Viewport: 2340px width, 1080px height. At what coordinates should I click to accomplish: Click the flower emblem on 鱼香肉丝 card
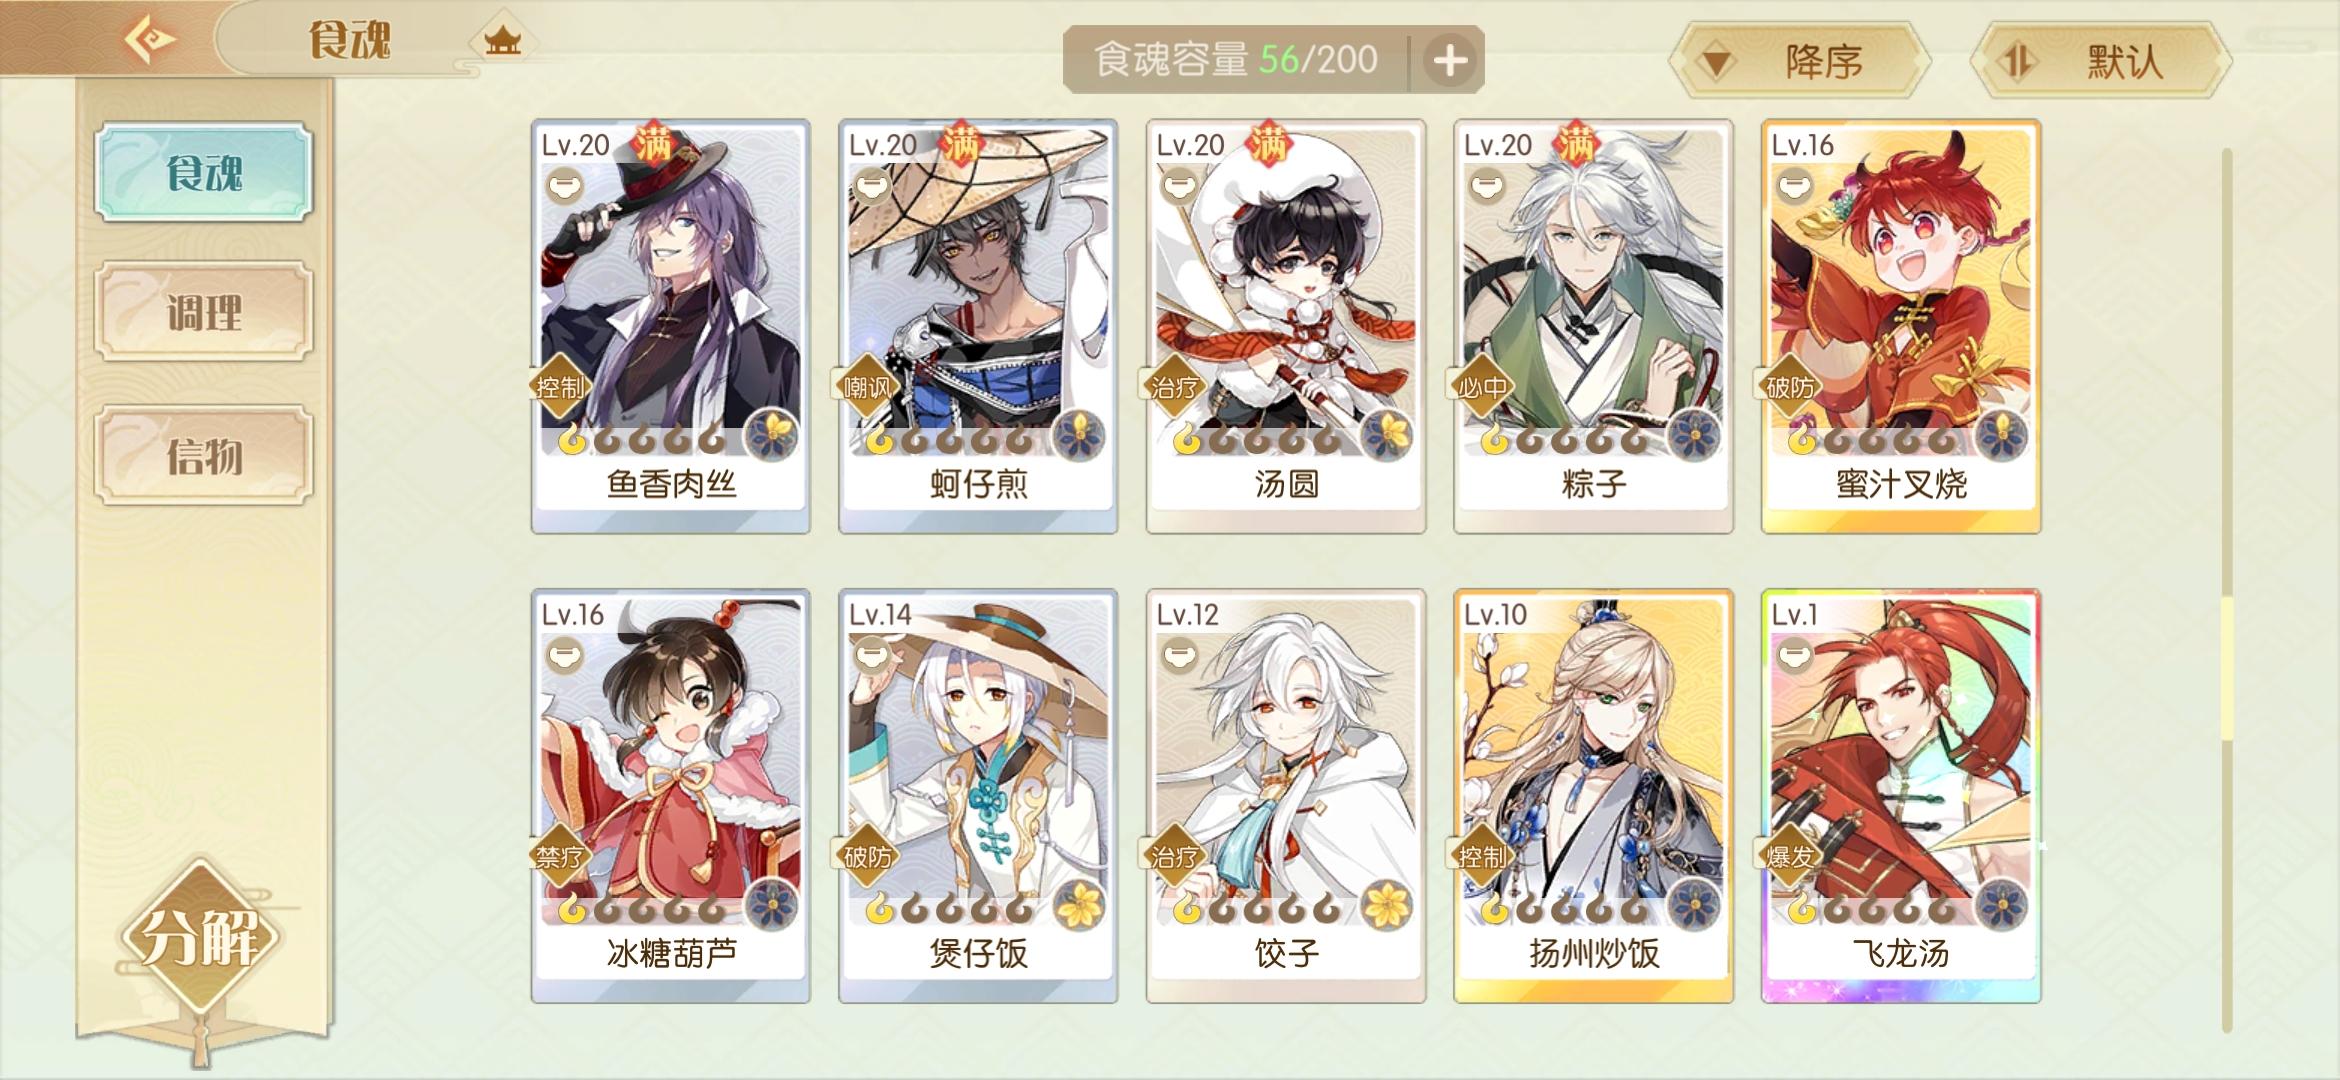771,436
